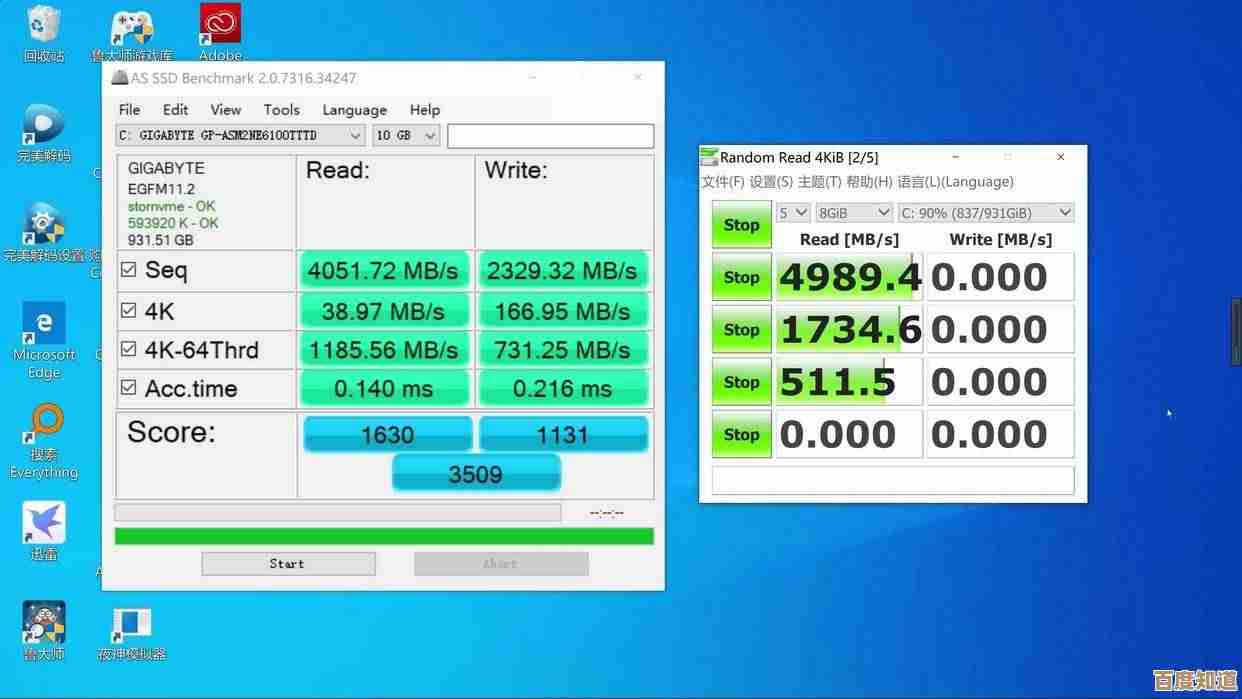Open the Tools menu in AS SSD

coord(281,110)
